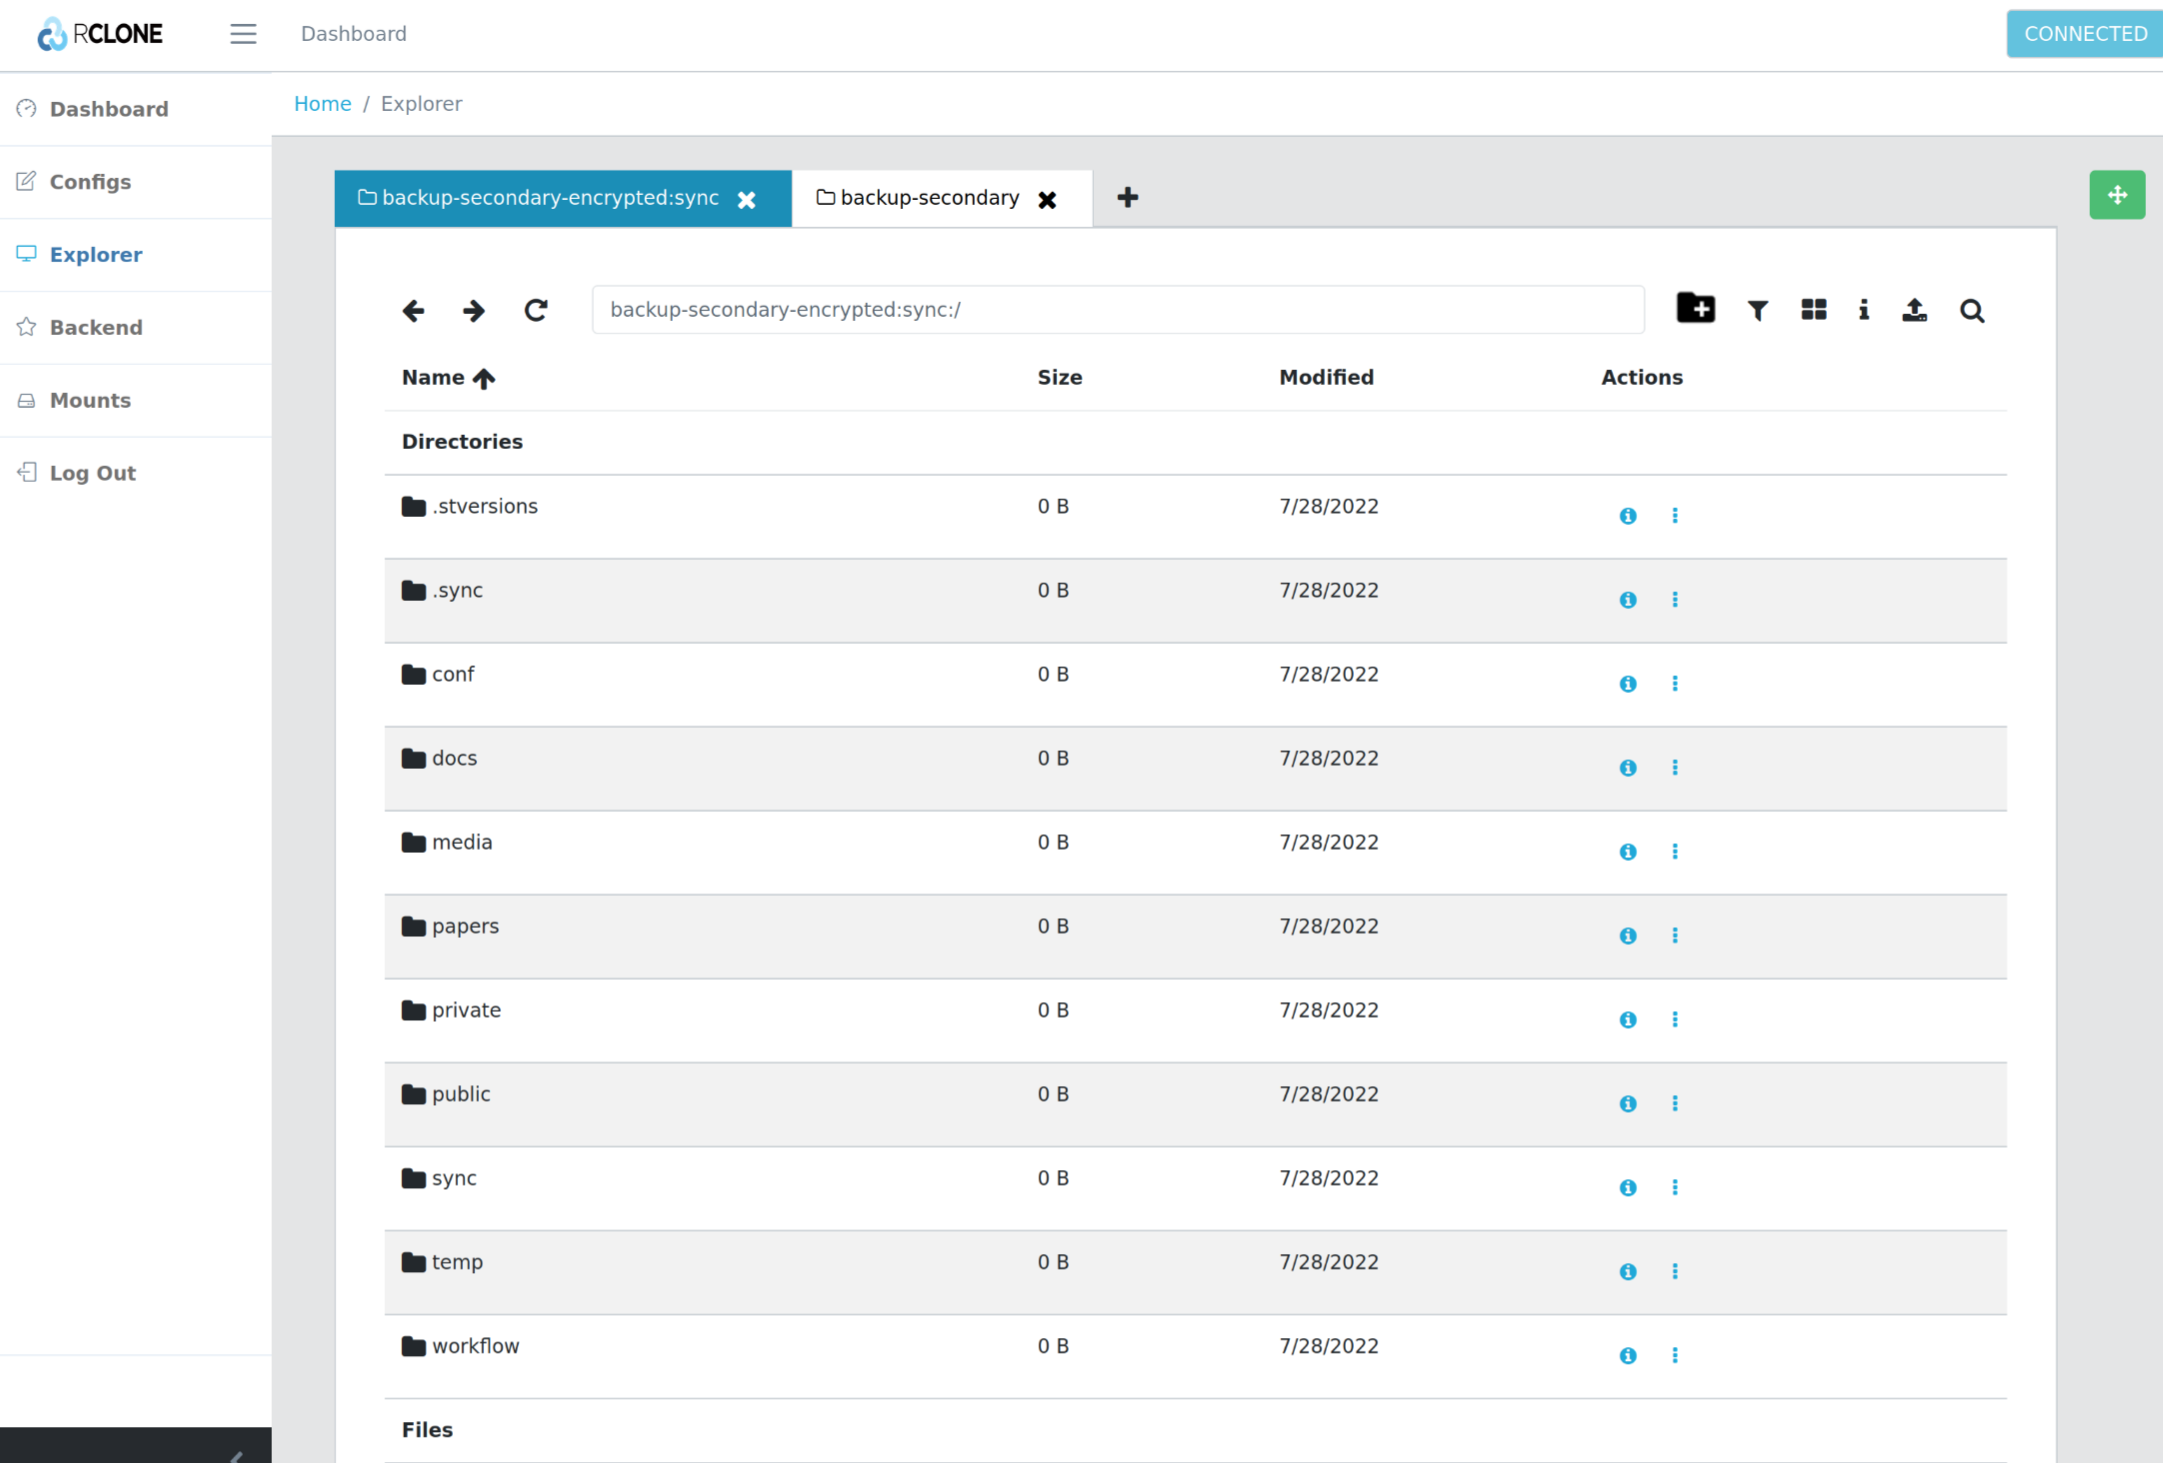Click the Rclone logo
This screenshot has width=2163, height=1463.
(100, 34)
